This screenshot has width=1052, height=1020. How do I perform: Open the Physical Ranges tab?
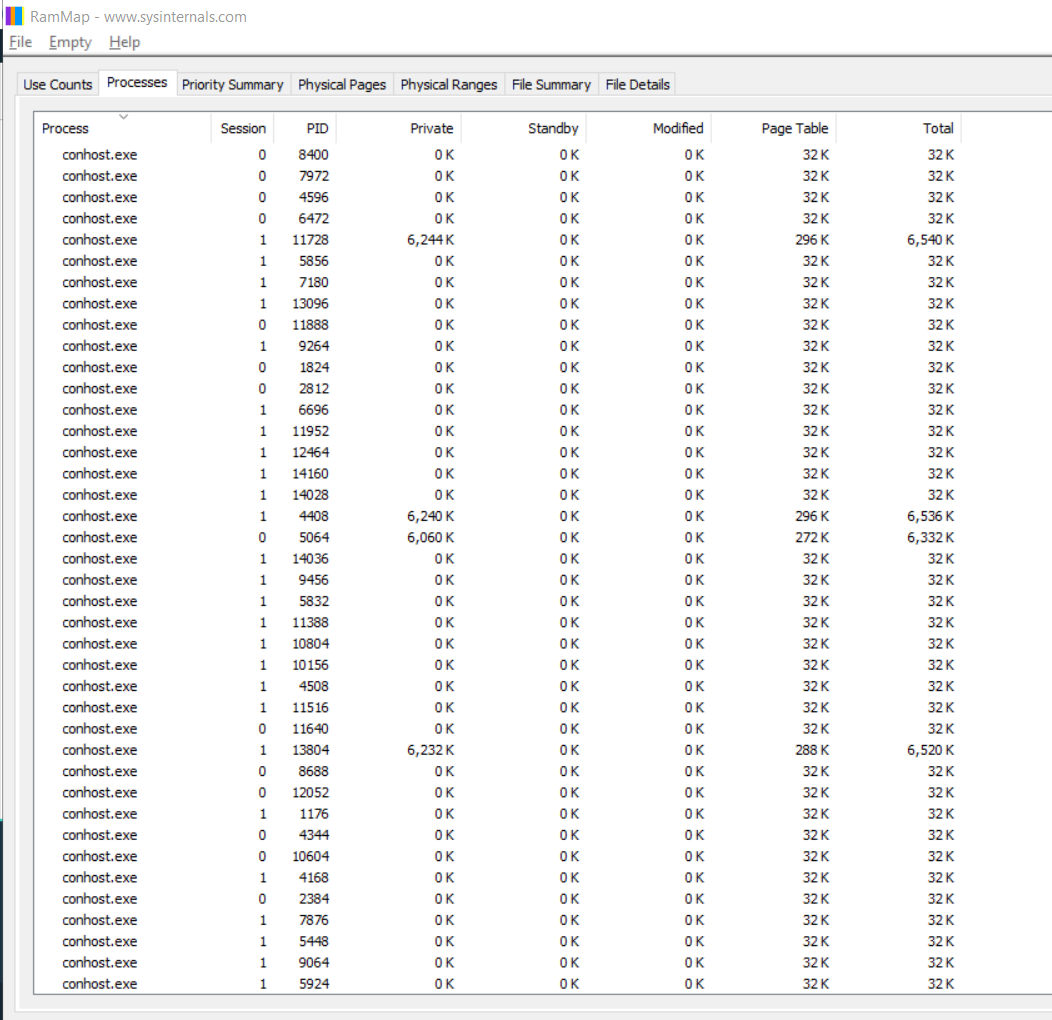pyautogui.click(x=449, y=85)
